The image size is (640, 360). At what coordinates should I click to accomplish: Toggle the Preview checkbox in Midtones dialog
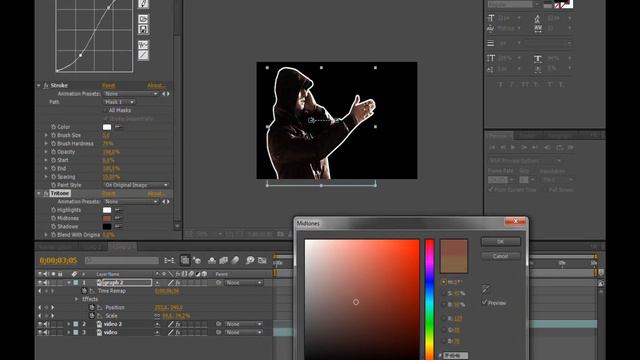pos(484,302)
